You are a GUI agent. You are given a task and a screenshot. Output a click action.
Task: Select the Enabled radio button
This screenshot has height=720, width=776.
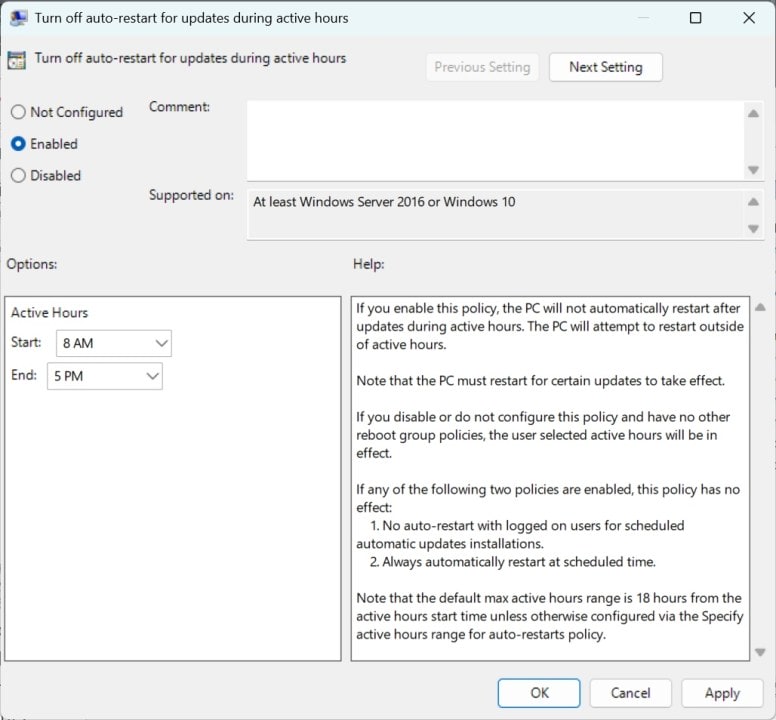(x=18, y=144)
